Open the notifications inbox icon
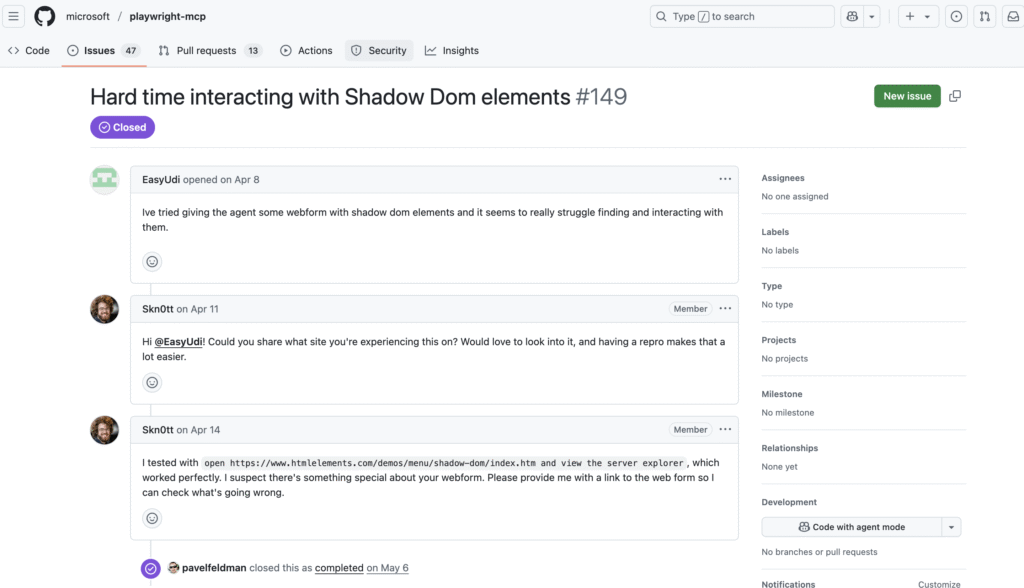This screenshot has height=588, width=1024. 1012,16
